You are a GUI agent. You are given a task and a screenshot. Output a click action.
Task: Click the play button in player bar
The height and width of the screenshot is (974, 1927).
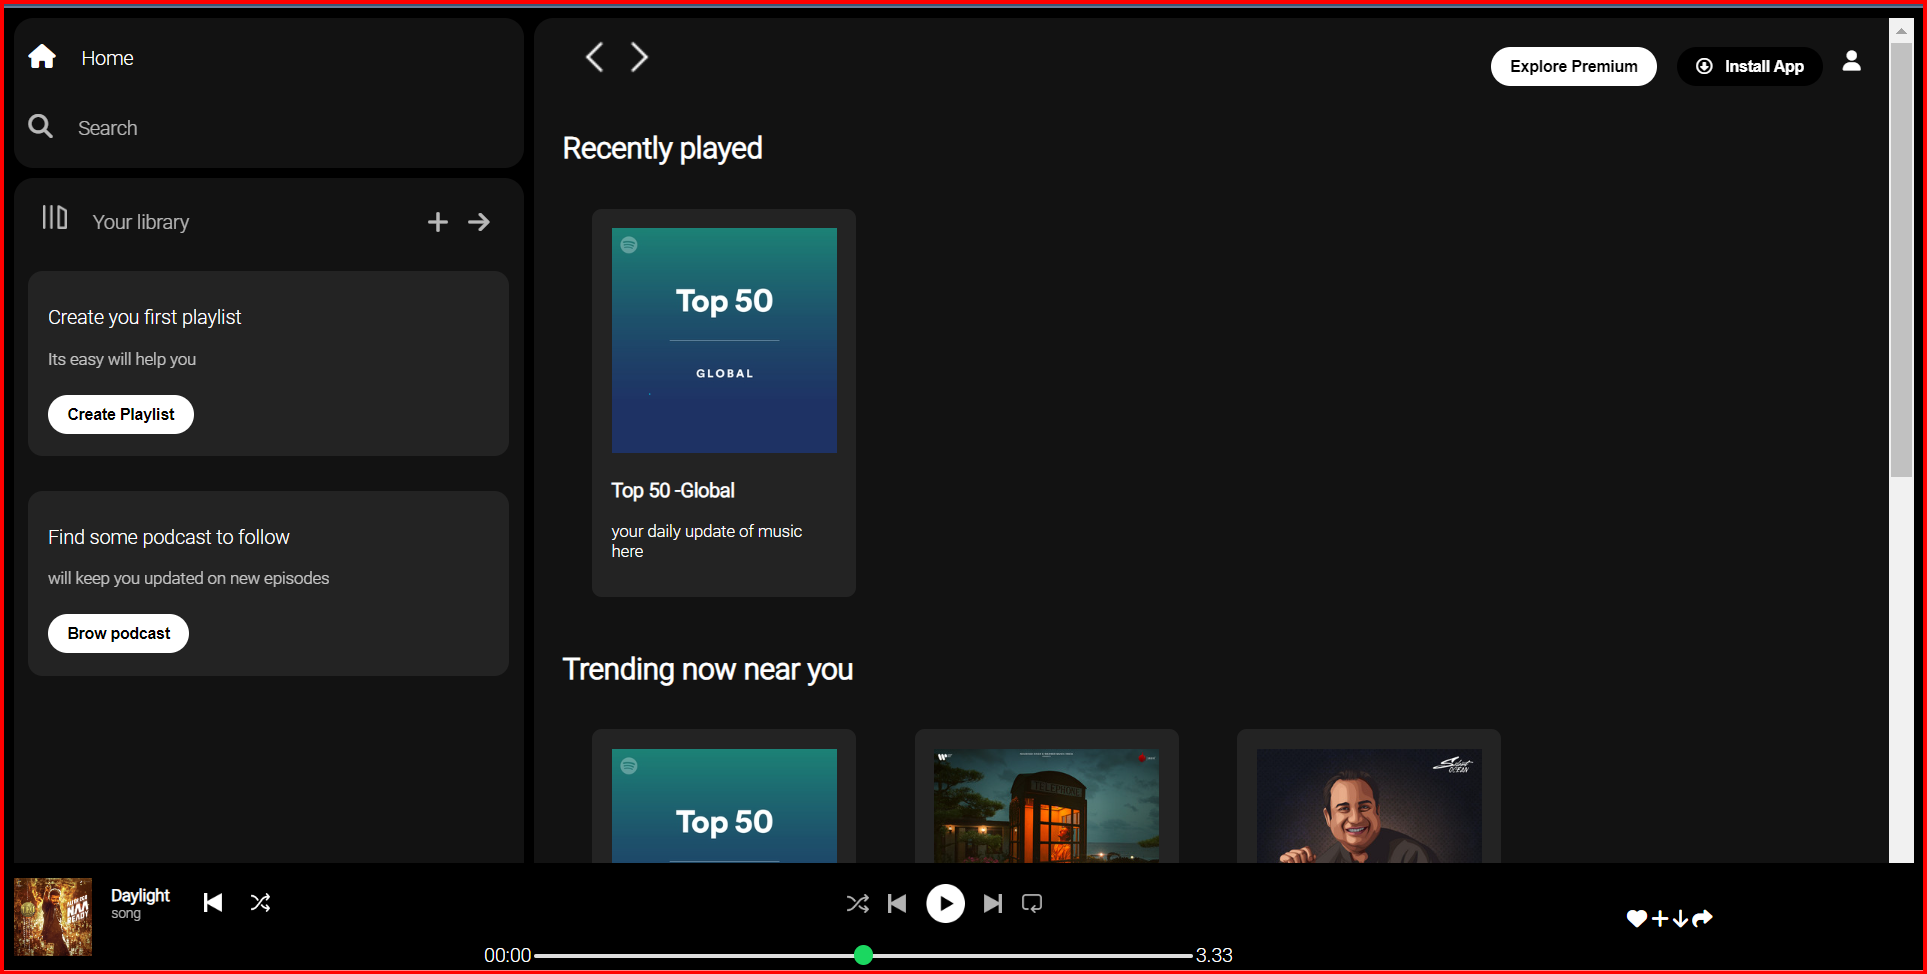click(x=945, y=903)
